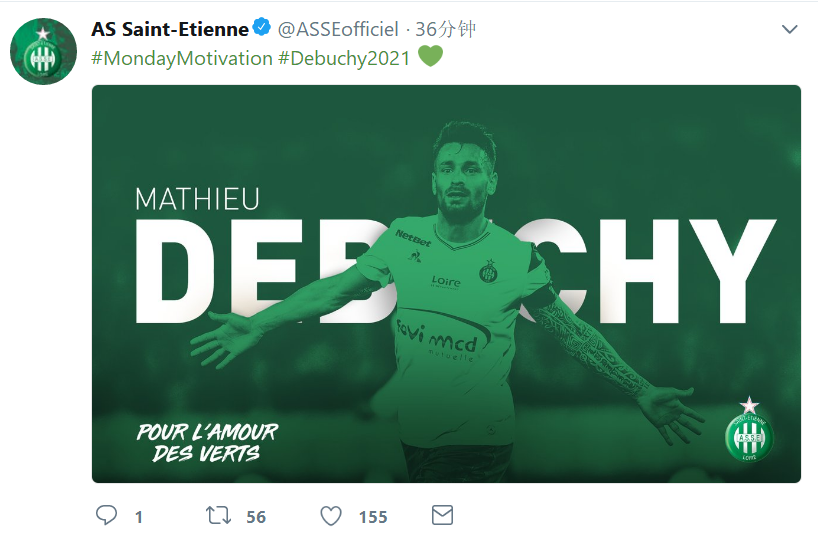Click the like count of 155
The width and height of the screenshot is (818, 548).
[x=373, y=517]
